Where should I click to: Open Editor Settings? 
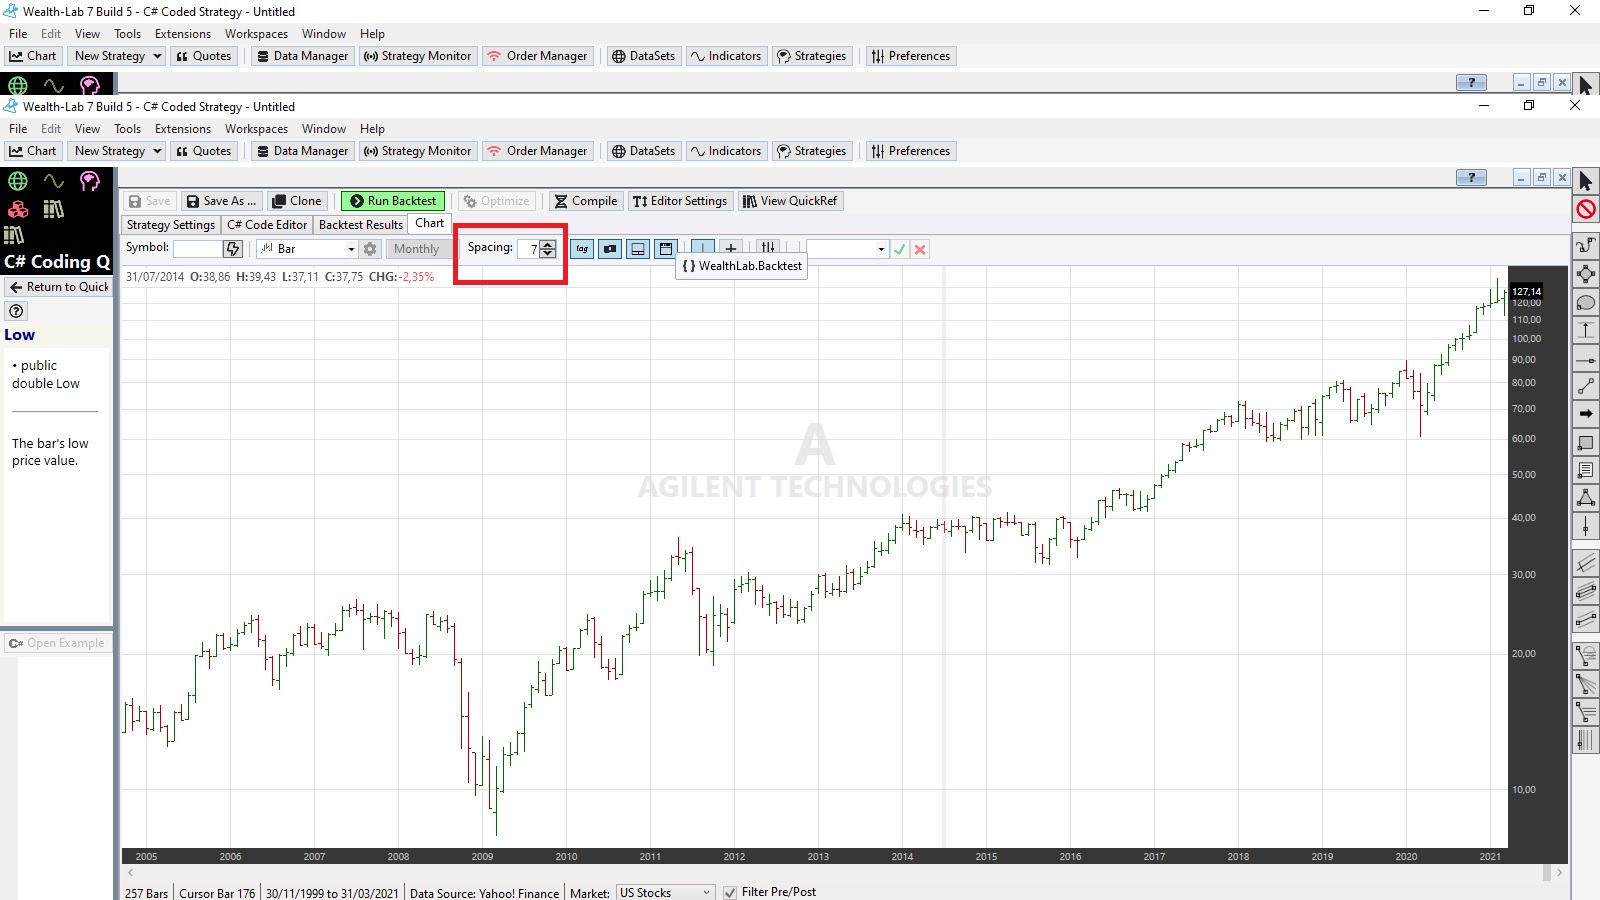[x=680, y=201]
